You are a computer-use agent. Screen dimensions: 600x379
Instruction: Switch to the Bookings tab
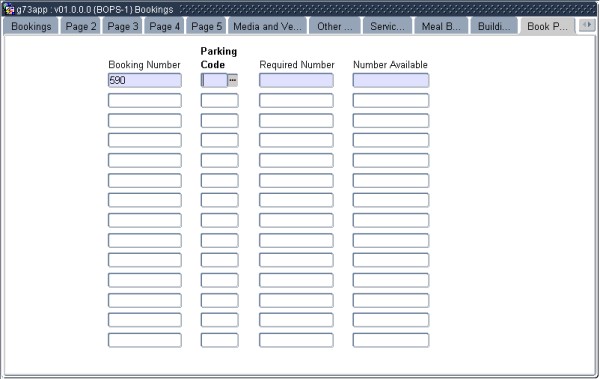(31, 26)
